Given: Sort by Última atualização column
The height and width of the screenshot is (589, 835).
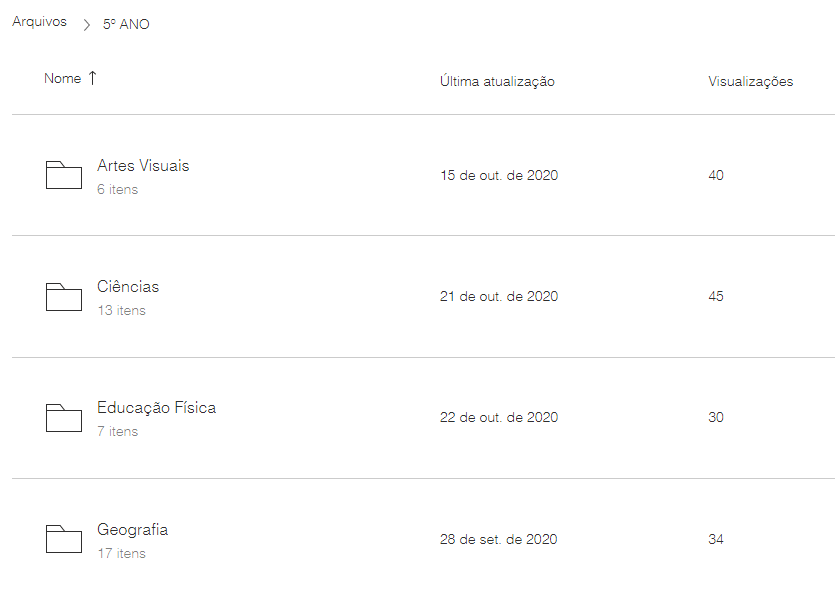Looking at the screenshot, I should click(497, 82).
